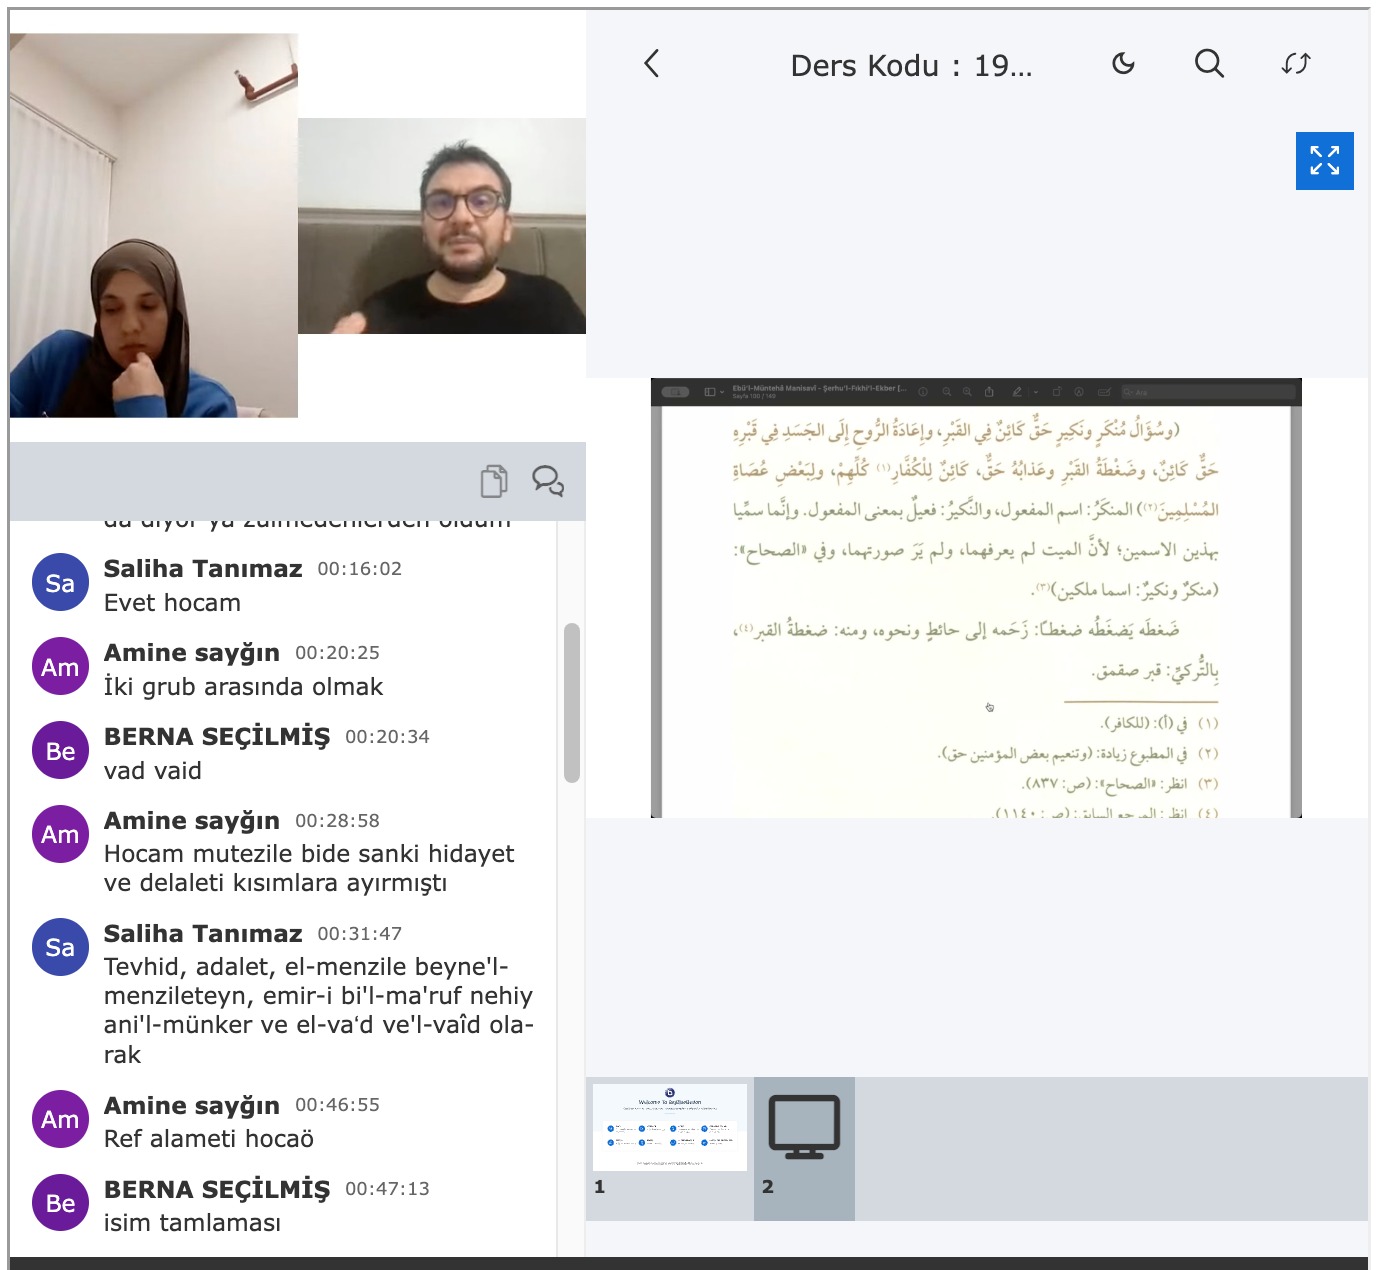Open the notes document icon
Image resolution: width=1390 pixels, height=1270 pixels.
pos(494,481)
